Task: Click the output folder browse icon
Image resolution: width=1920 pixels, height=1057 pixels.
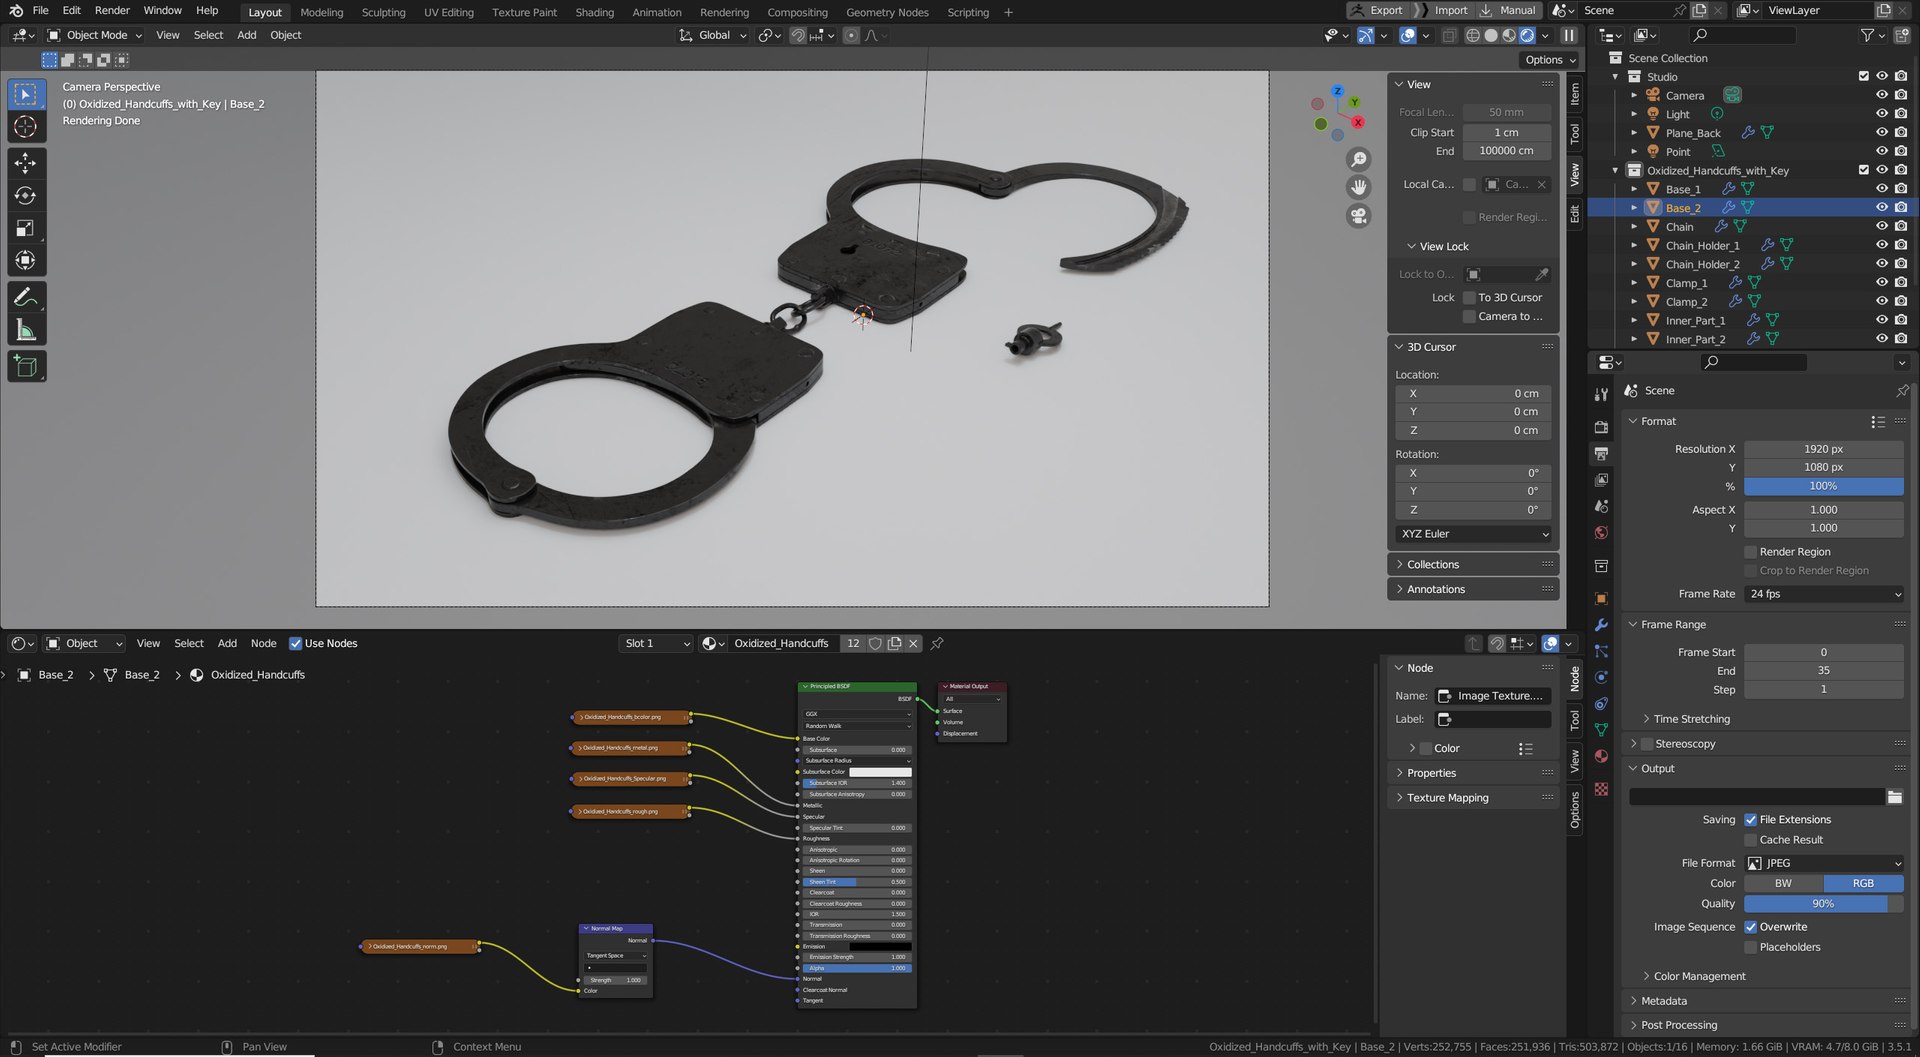Action: pyautogui.click(x=1894, y=797)
